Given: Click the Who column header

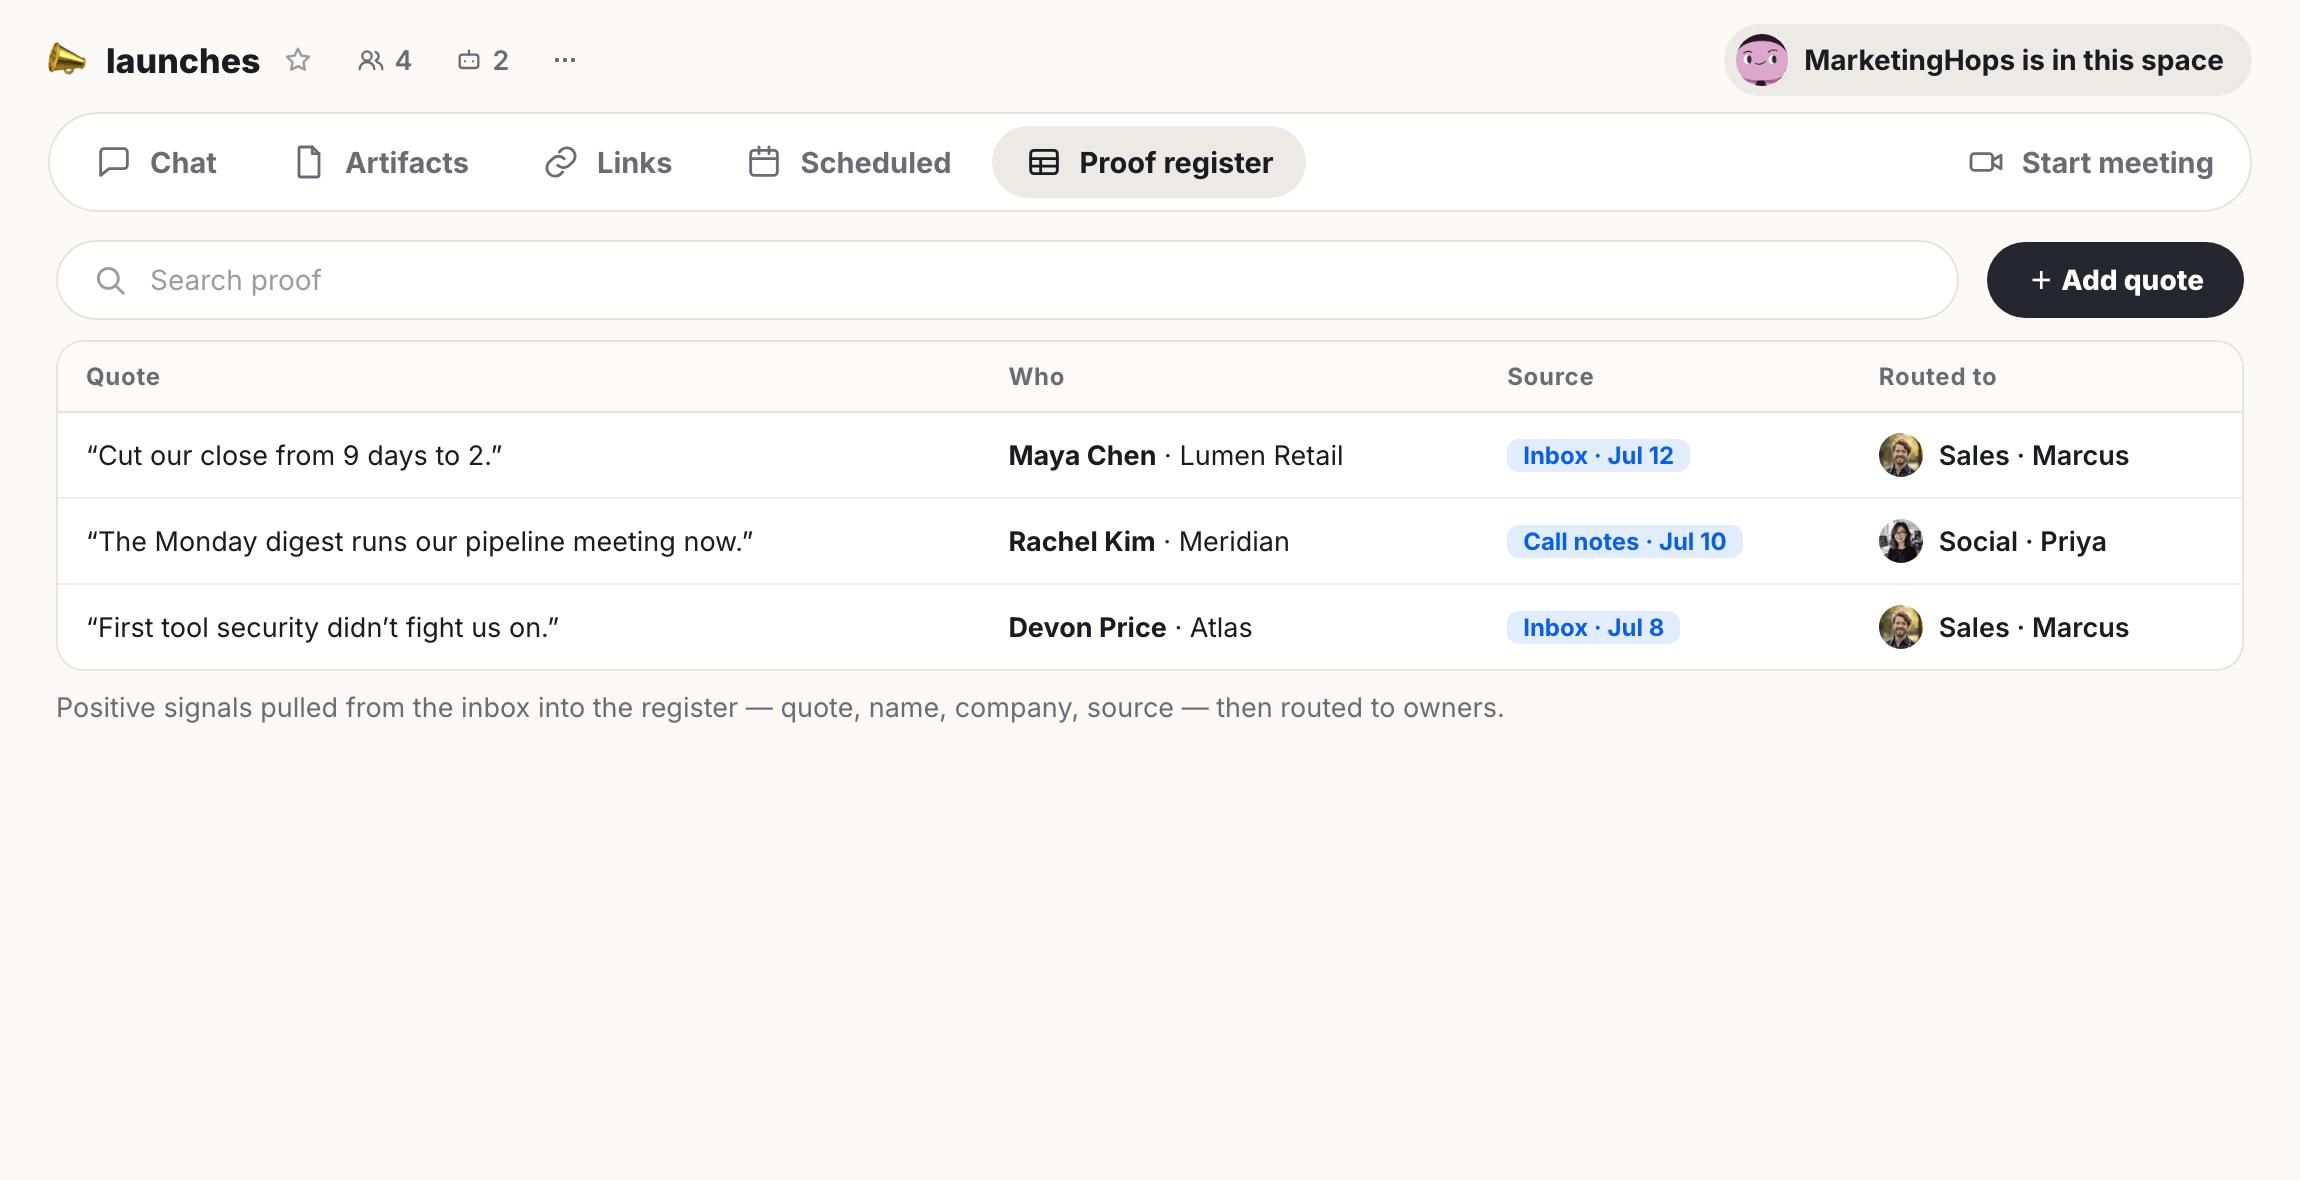Looking at the screenshot, I should click(x=1036, y=377).
